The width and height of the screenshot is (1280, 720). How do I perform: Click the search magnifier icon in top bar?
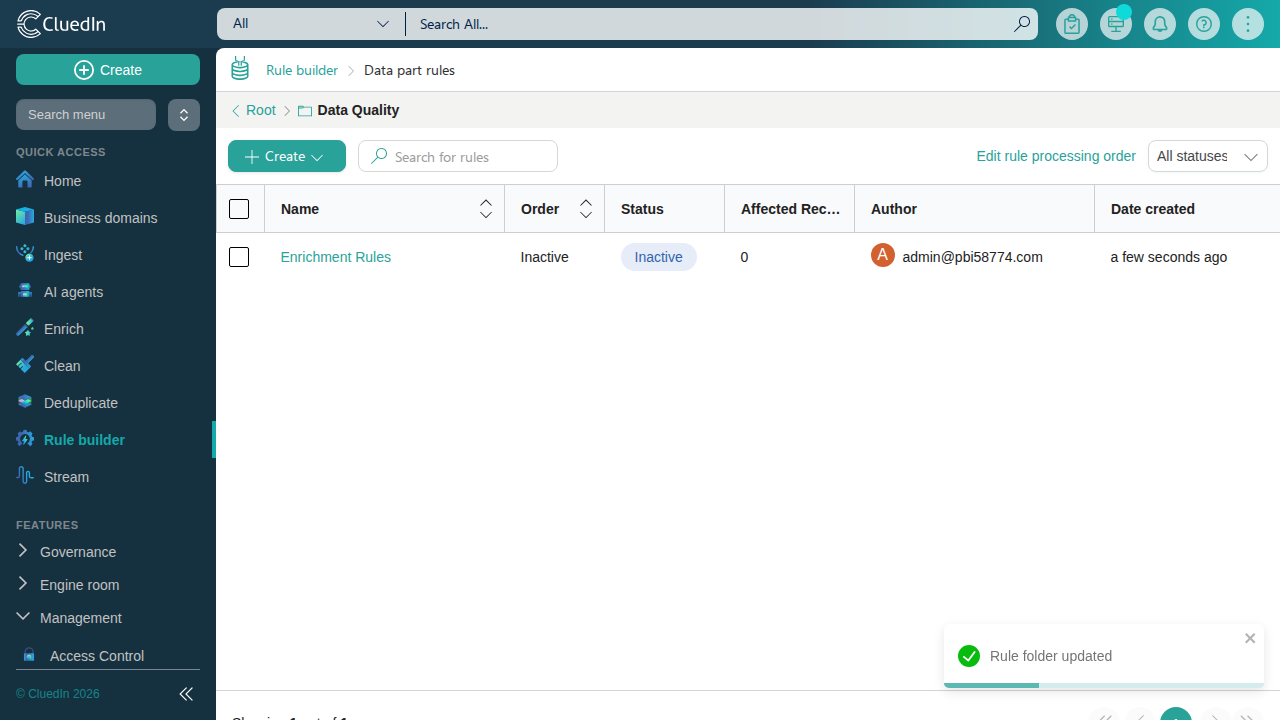pos(1022,24)
